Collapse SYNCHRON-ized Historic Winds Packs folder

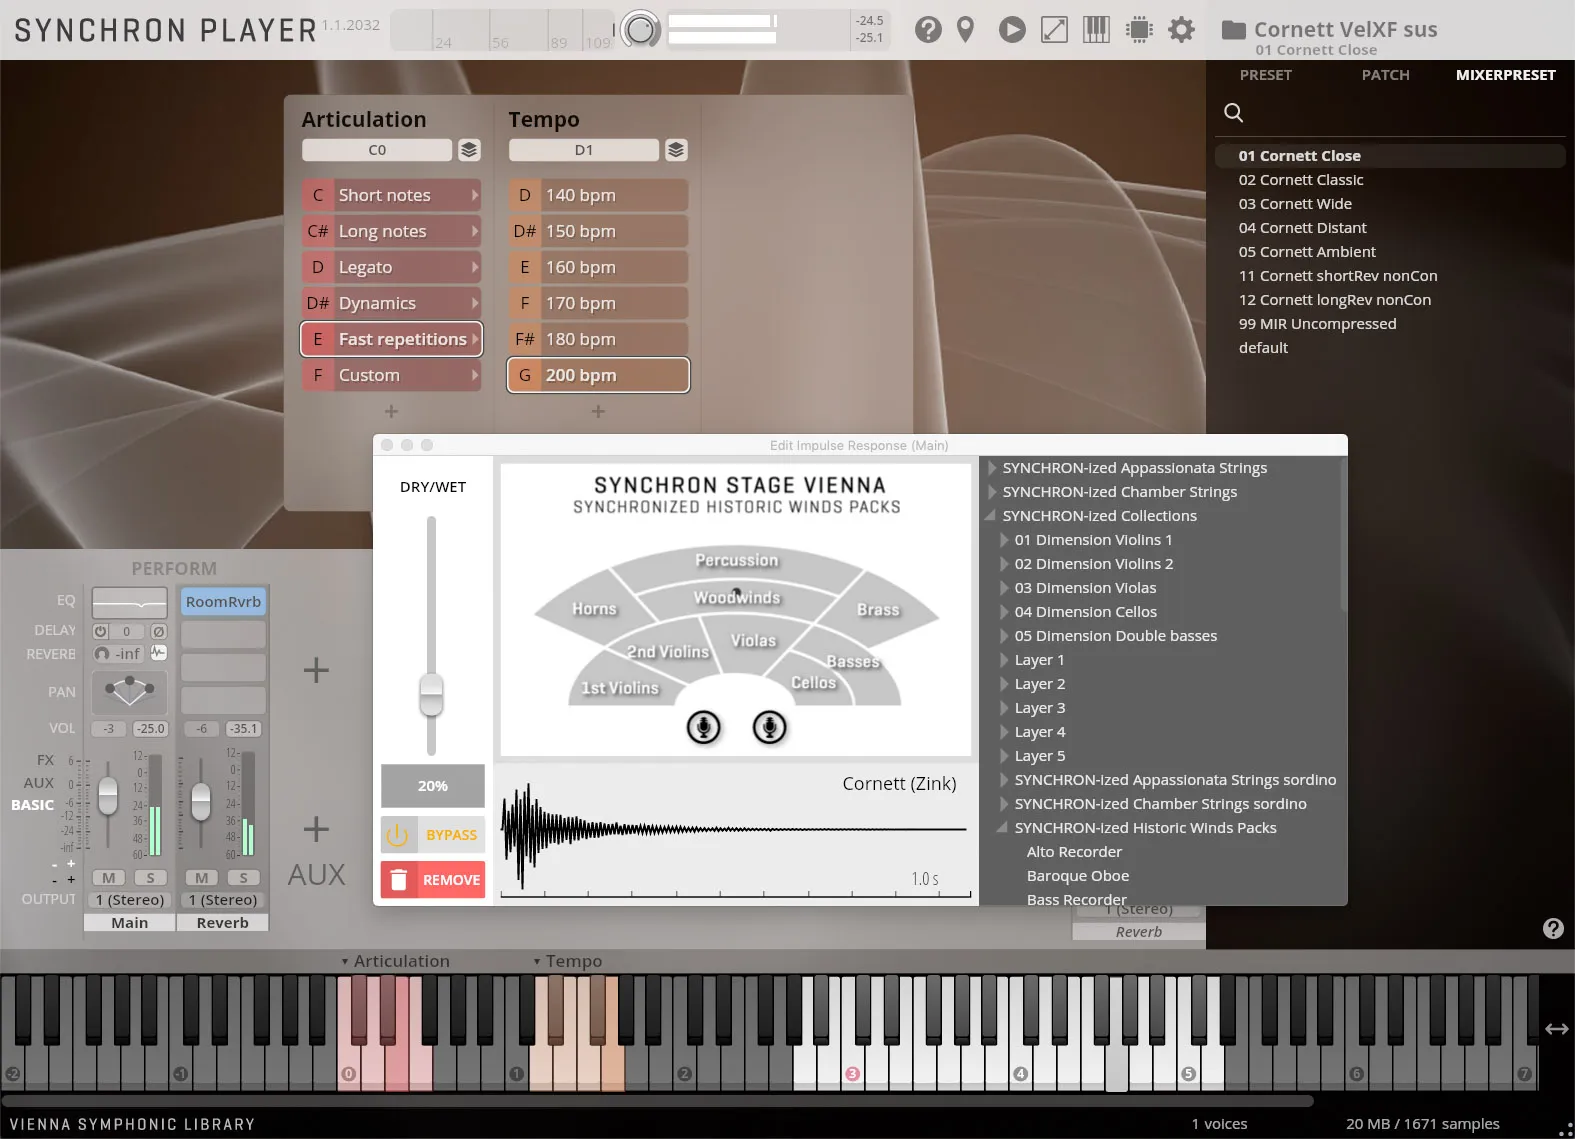1002,828
